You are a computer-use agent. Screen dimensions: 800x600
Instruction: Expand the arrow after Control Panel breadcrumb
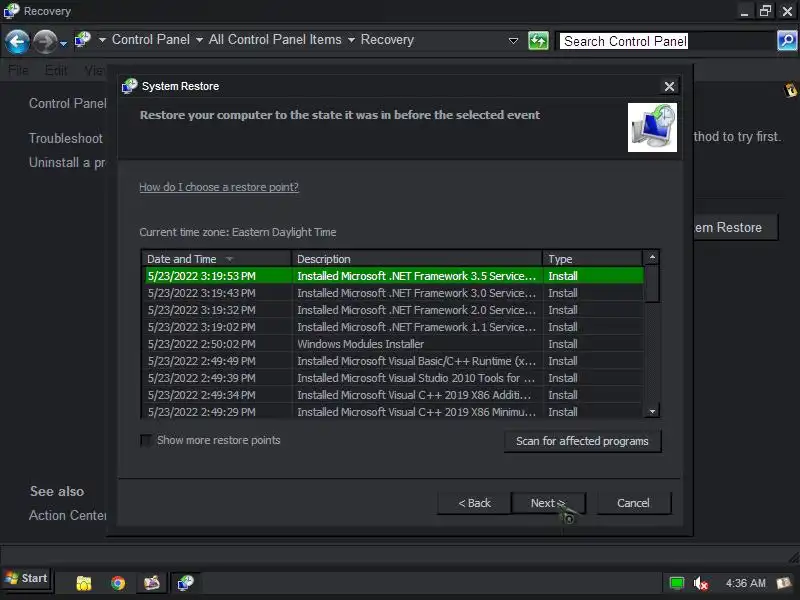[x=199, y=40]
